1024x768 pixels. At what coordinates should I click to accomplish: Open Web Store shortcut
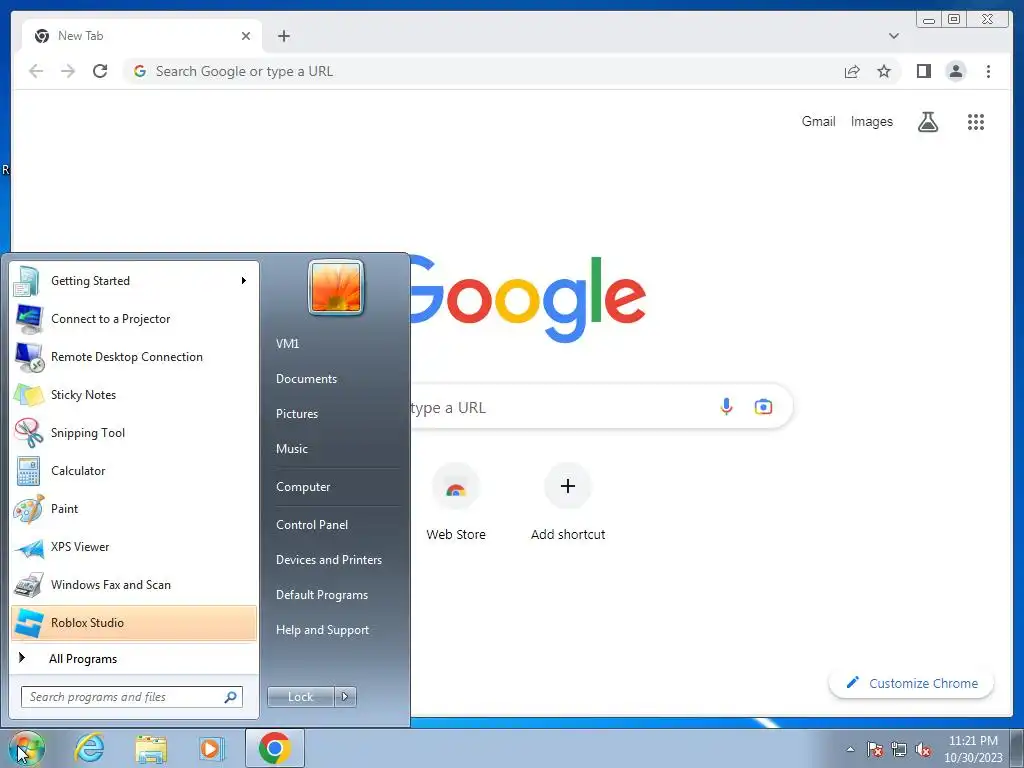[x=456, y=503]
